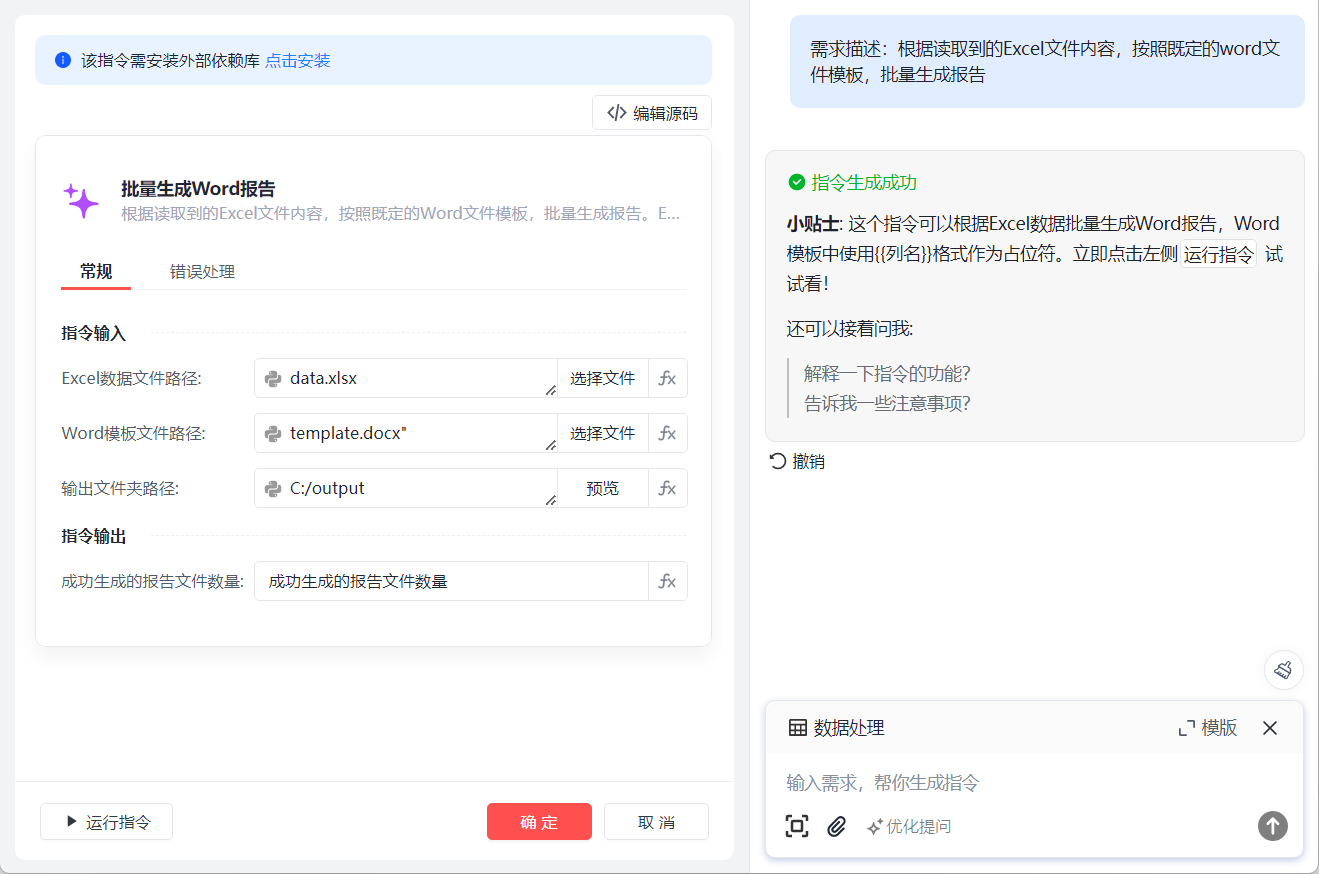Image resolution: width=1319 pixels, height=874 pixels.
Task: Open 编辑源码 source editor
Action: pyautogui.click(x=652, y=113)
